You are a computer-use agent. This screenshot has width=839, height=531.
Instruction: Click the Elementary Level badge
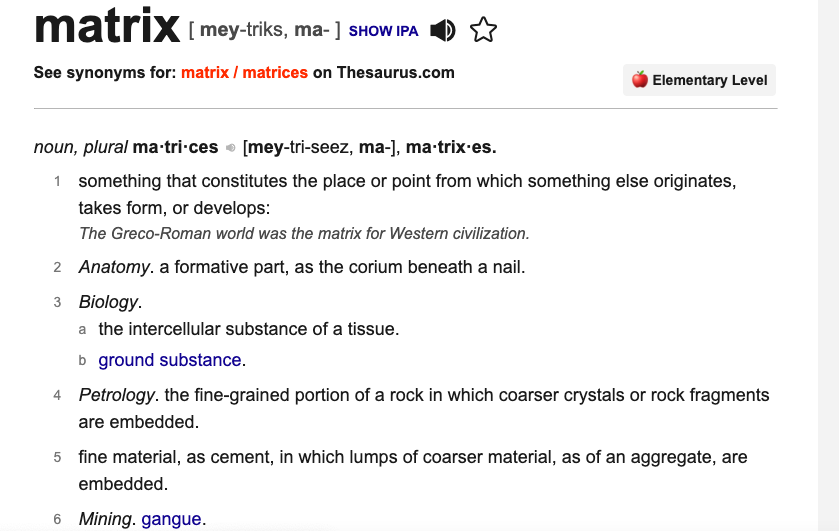699,80
